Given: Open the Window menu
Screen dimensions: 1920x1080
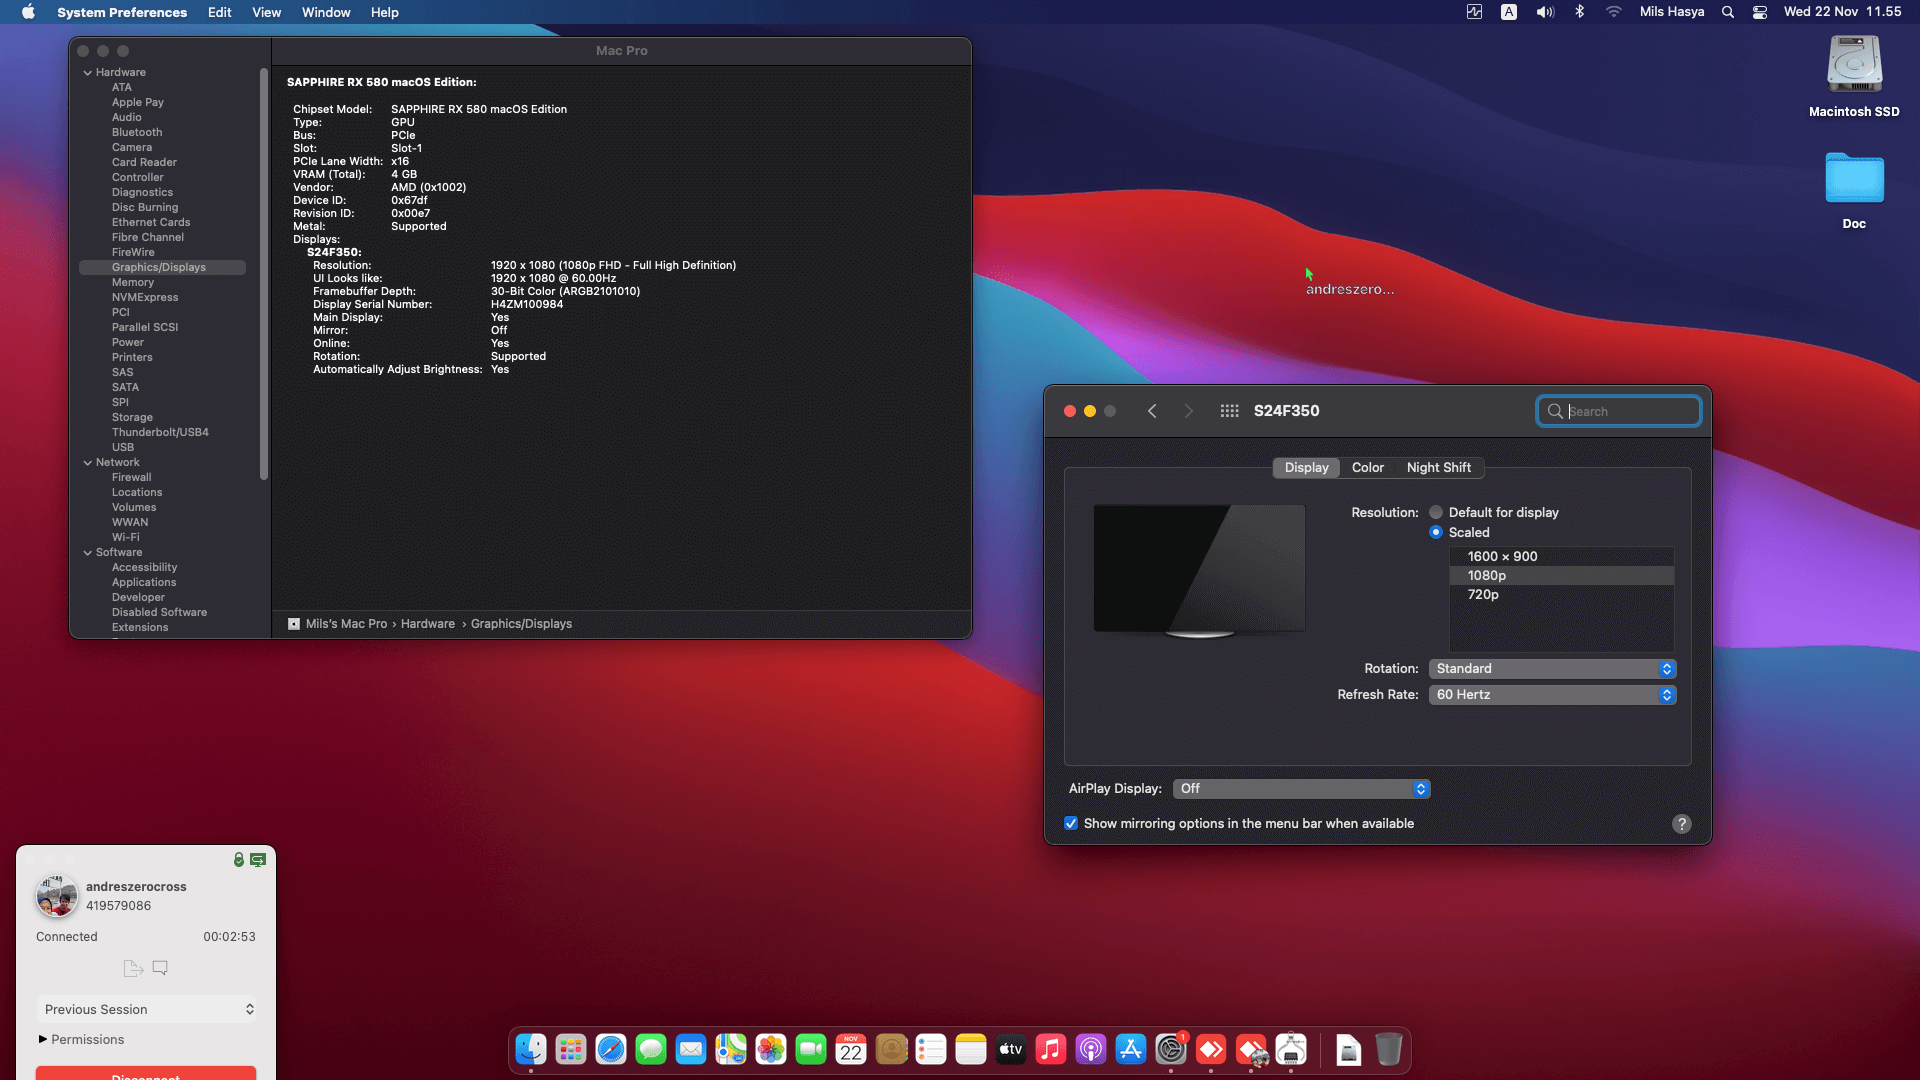Looking at the screenshot, I should coord(326,12).
